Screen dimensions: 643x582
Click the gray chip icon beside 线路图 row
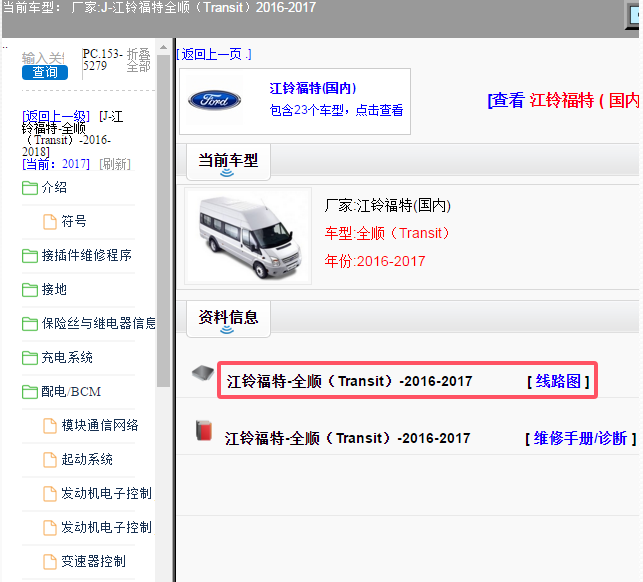[203, 373]
